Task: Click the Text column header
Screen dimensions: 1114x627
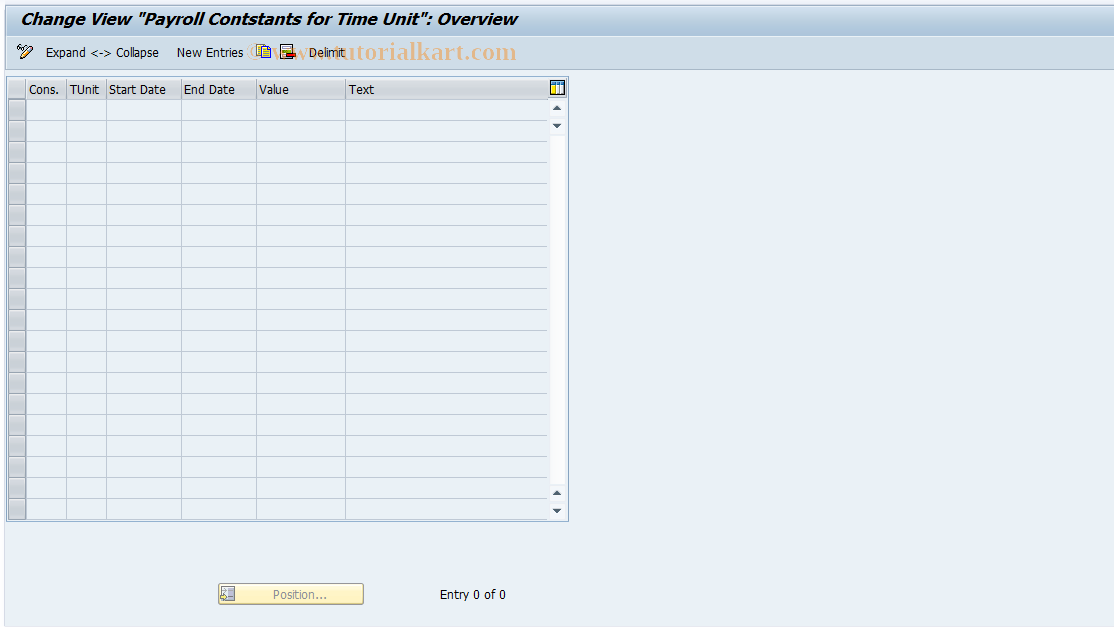Action: [446, 89]
